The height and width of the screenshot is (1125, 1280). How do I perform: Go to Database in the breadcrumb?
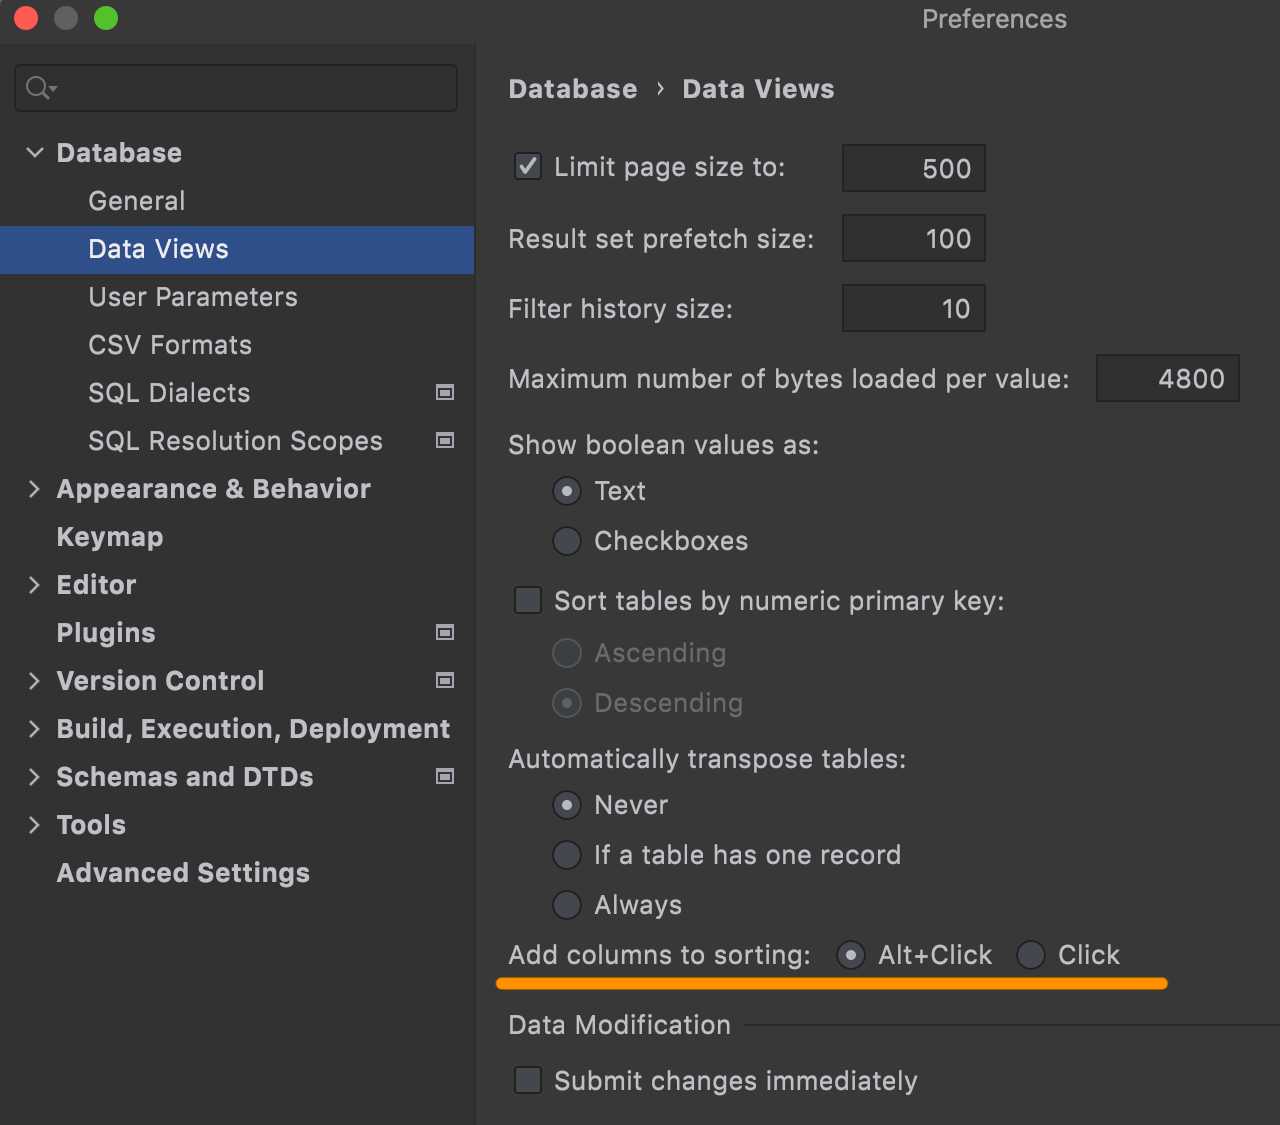572,89
